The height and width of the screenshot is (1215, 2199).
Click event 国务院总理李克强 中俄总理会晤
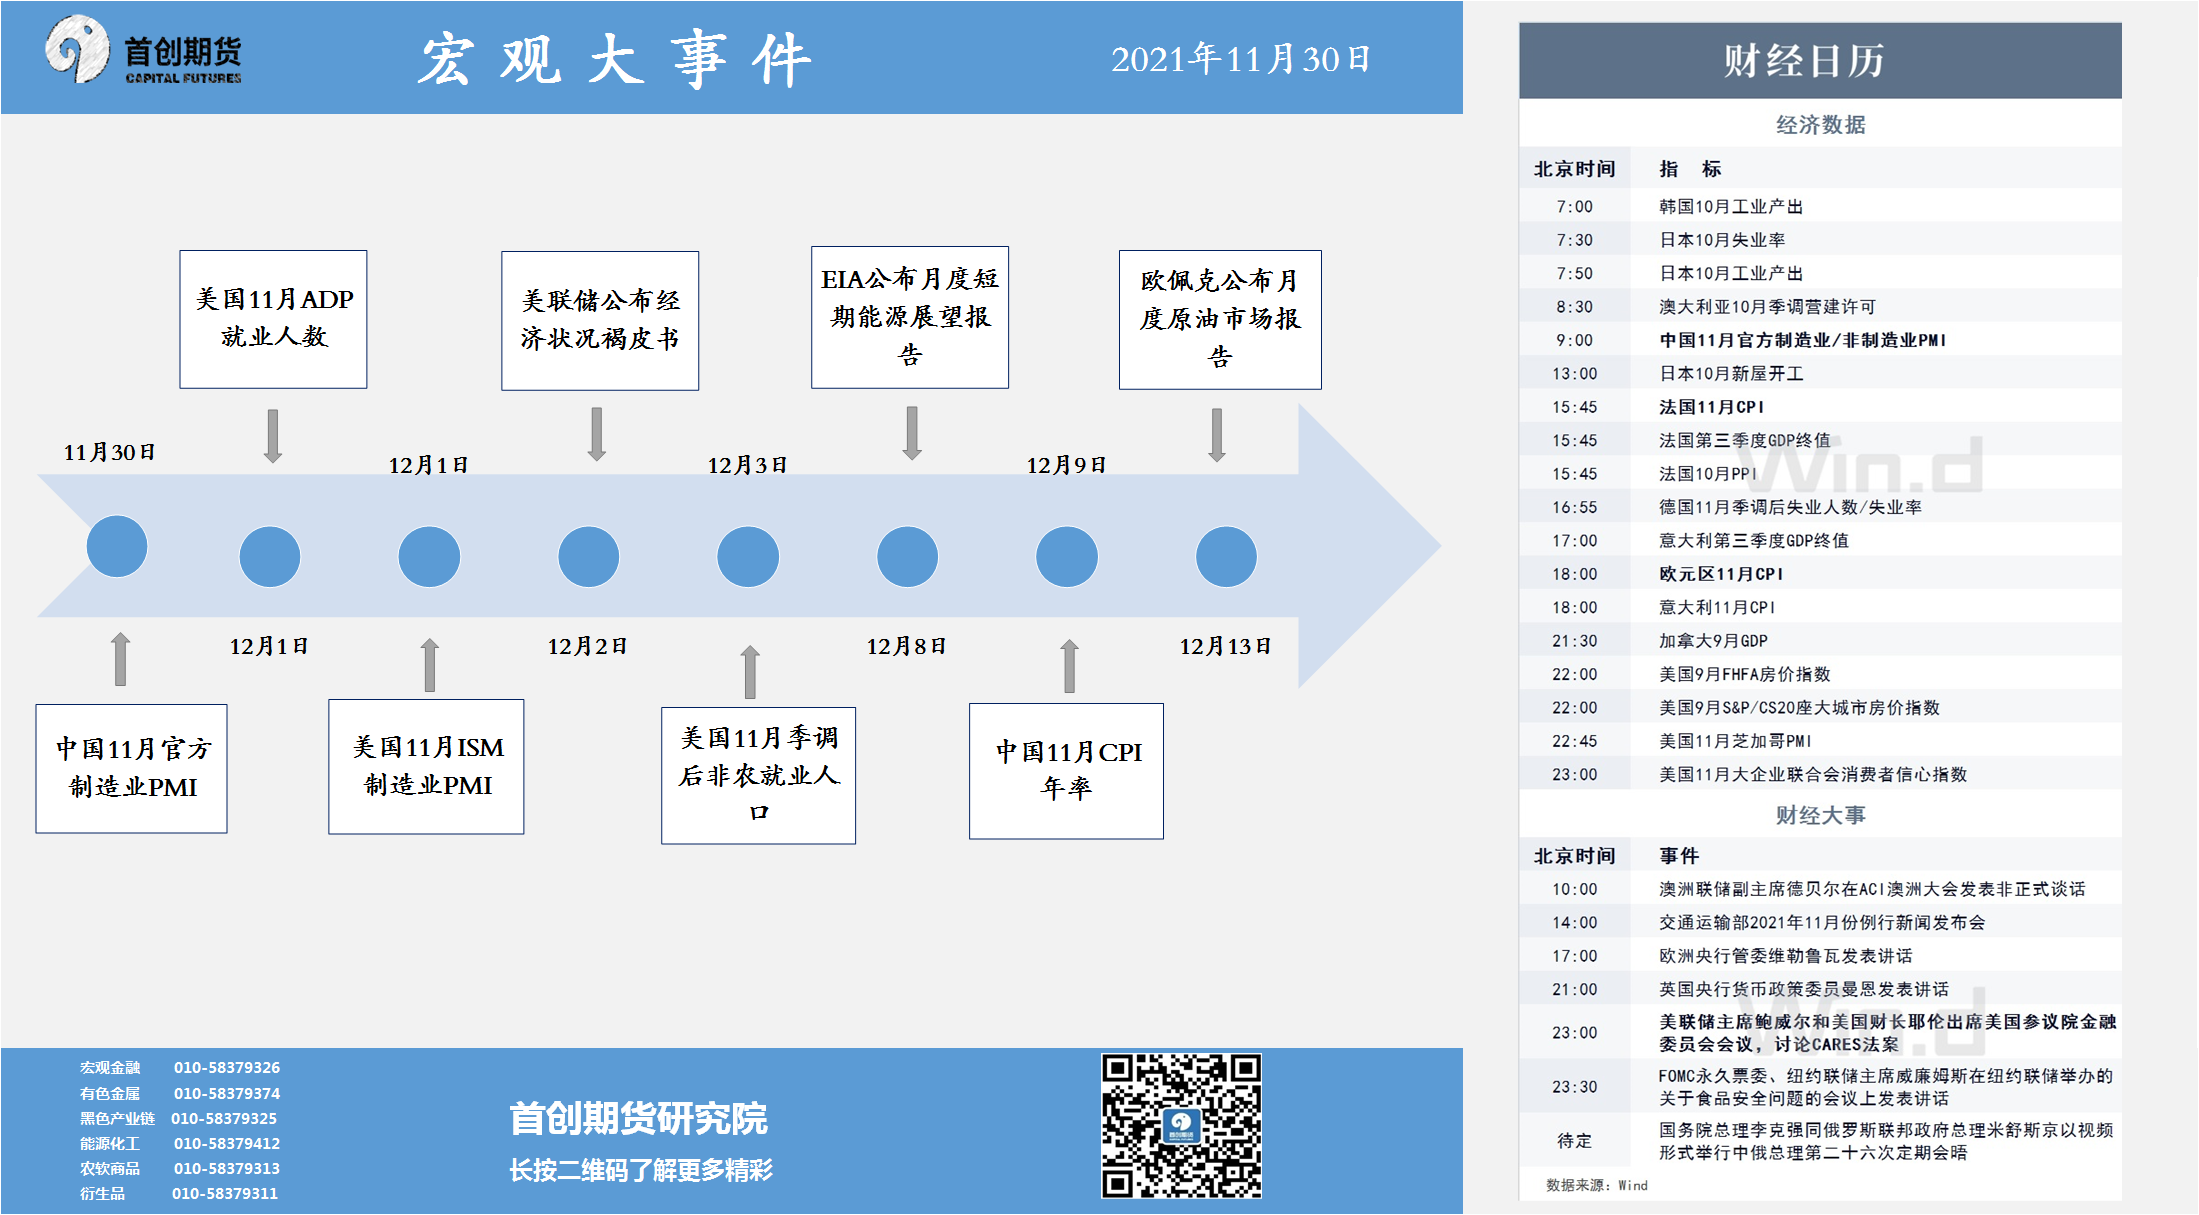coord(1820,1141)
